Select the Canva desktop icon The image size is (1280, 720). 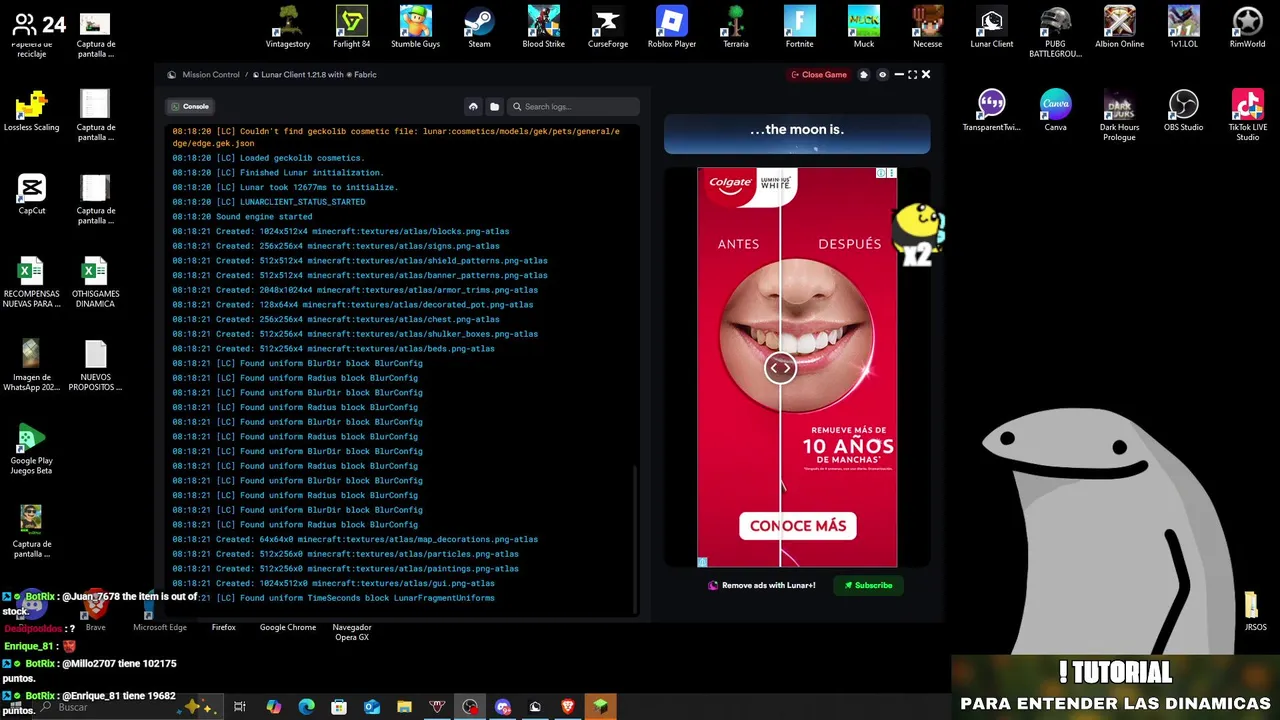pyautogui.click(x=1056, y=110)
